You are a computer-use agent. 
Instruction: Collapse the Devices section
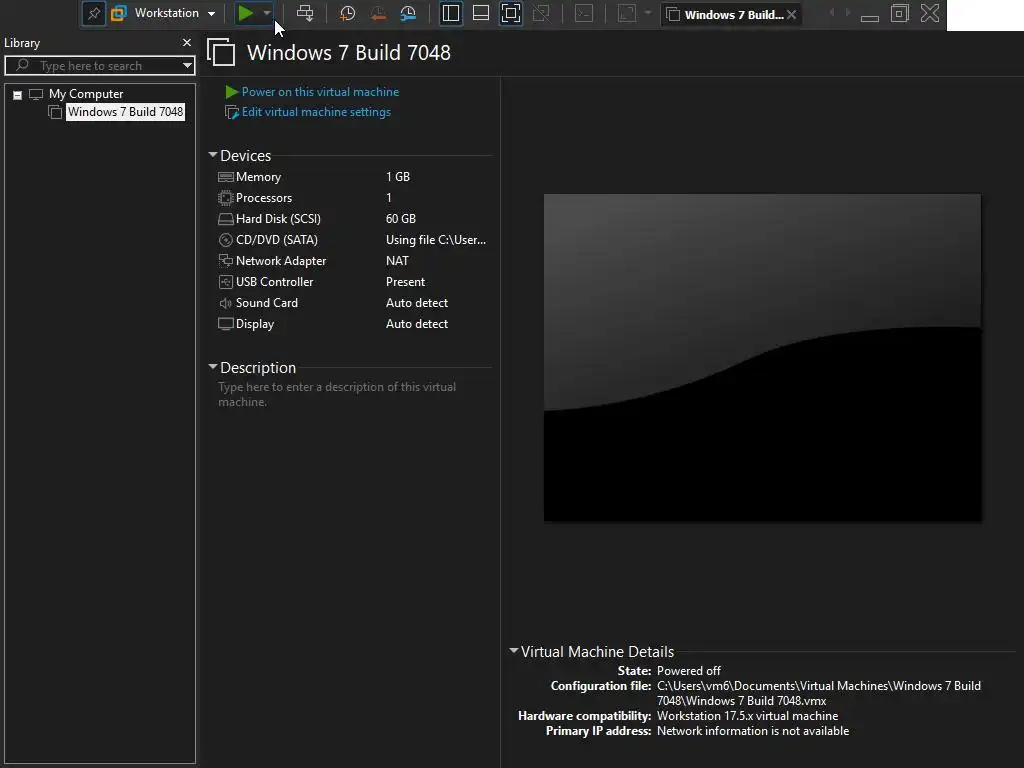click(213, 155)
